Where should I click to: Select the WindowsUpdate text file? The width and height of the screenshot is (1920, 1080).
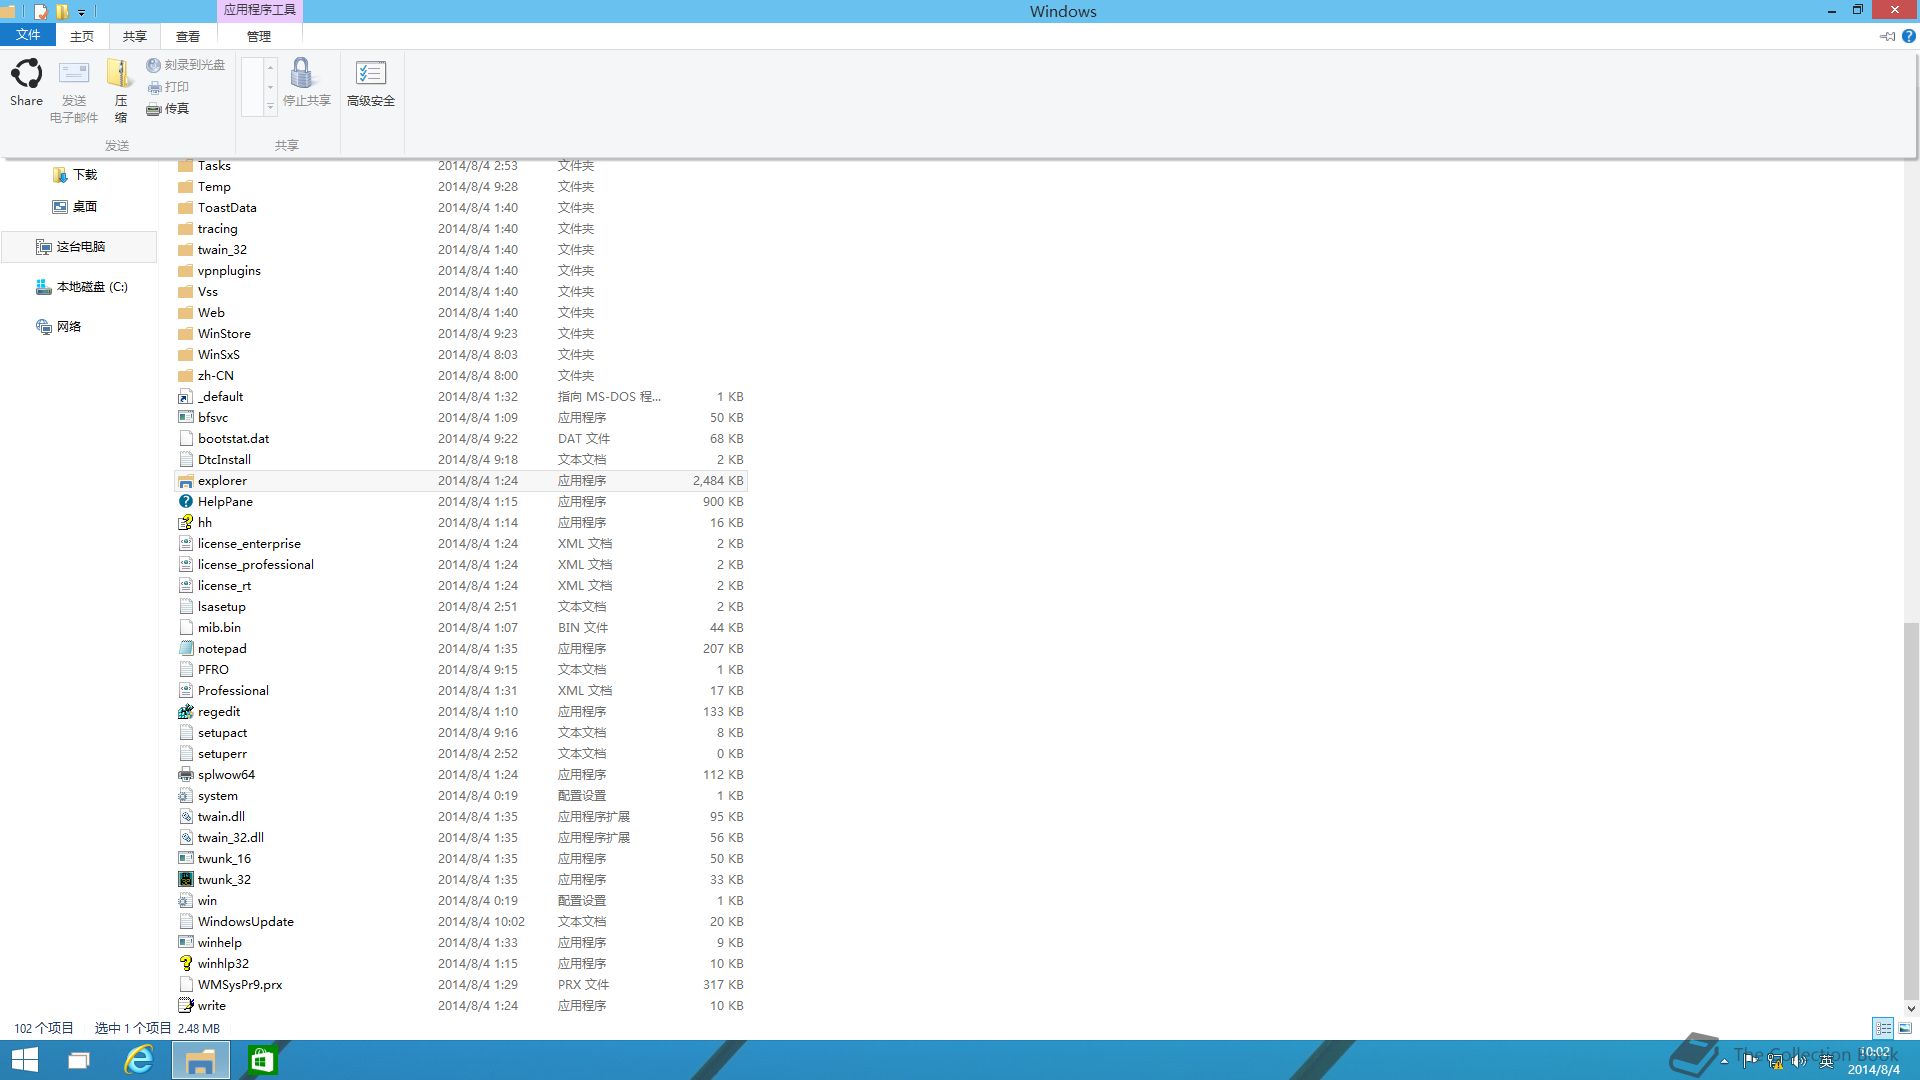point(461,922)
